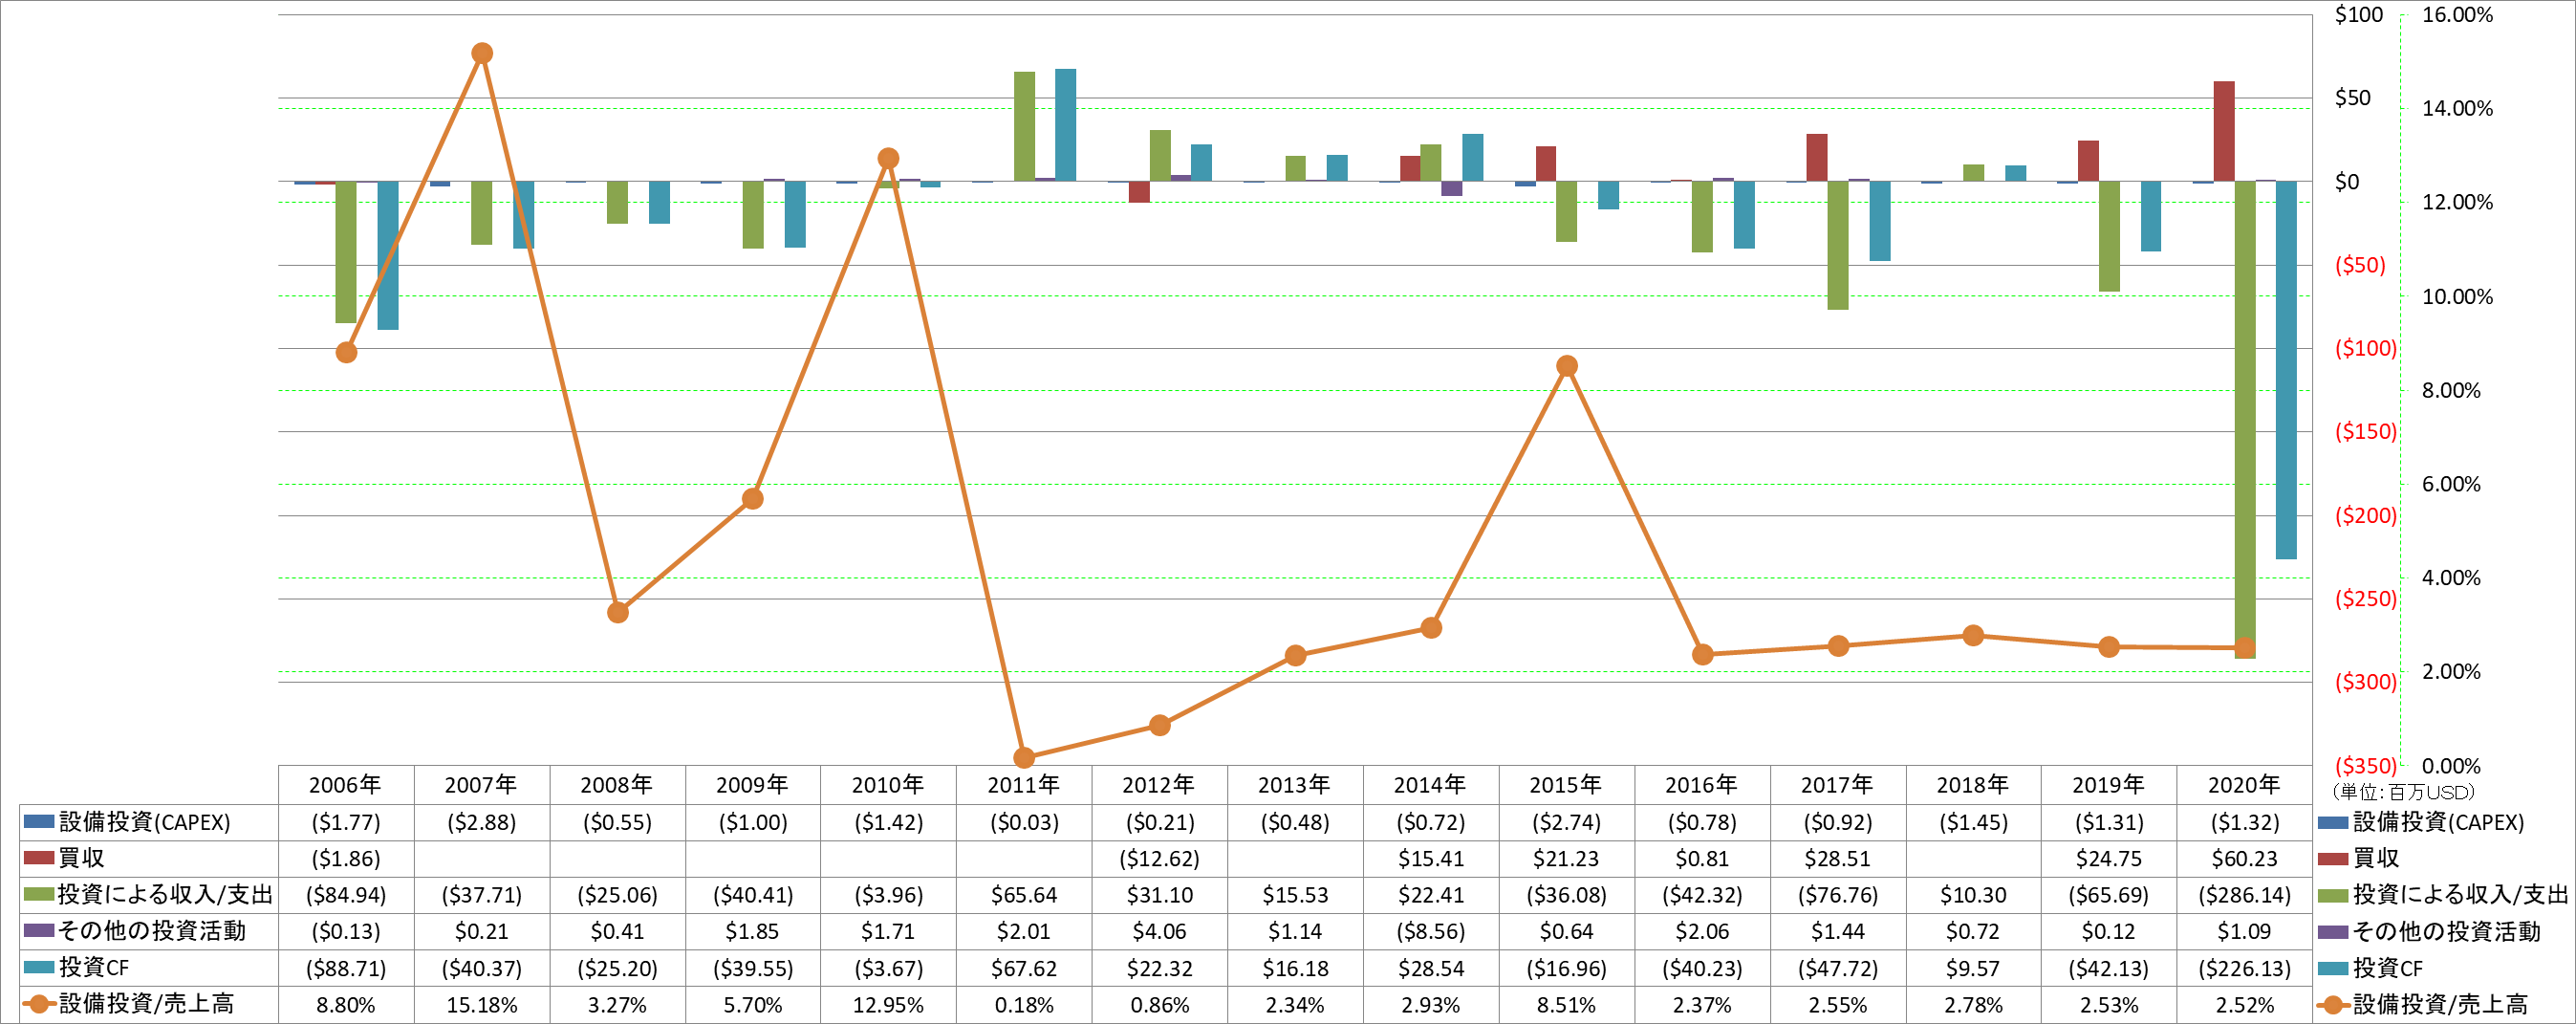2576x1024 pixels.
Task: Click the green 投資による収入/支出 swatch in left table
Action: [x=38, y=894]
